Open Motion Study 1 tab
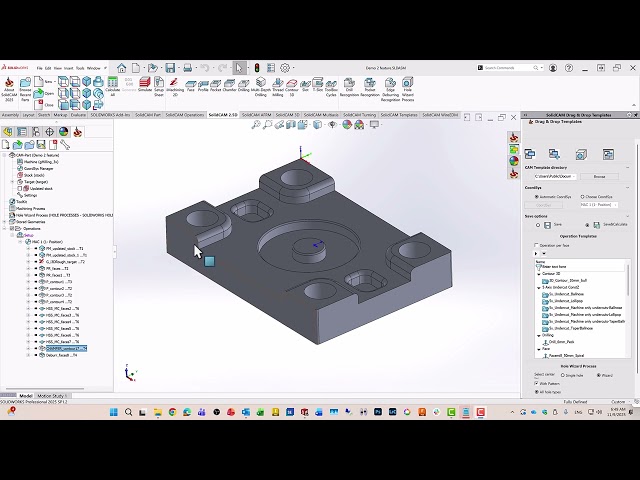Viewport: 640px width, 480px height. coord(52,396)
